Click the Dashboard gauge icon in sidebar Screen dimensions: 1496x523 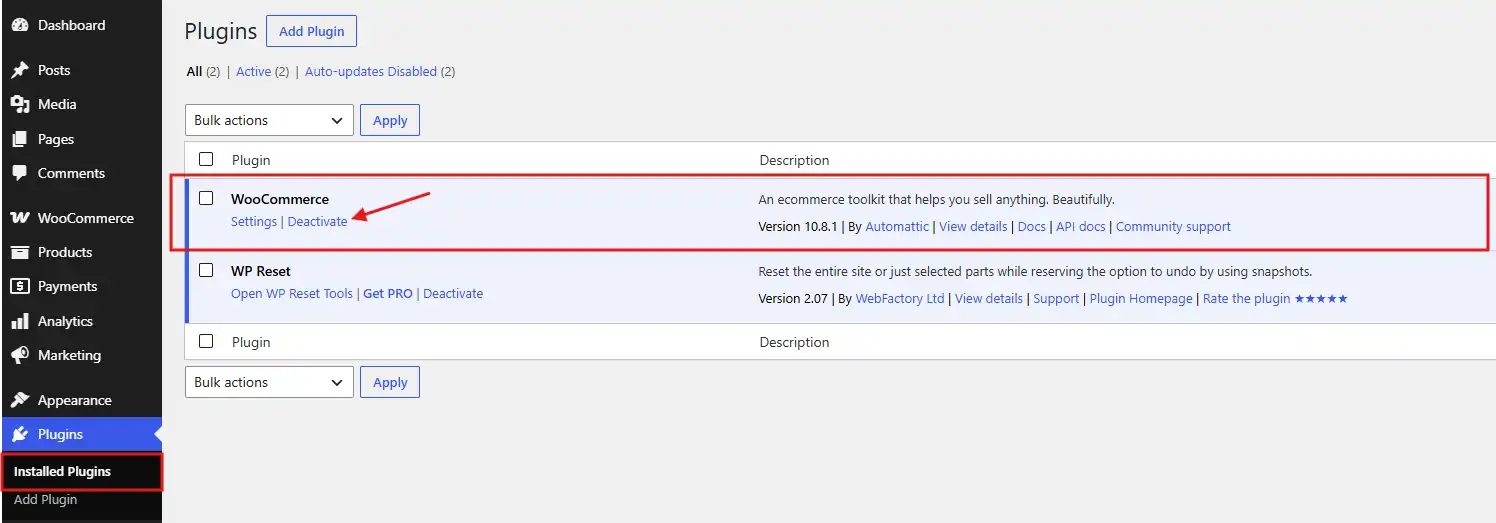tap(19, 25)
